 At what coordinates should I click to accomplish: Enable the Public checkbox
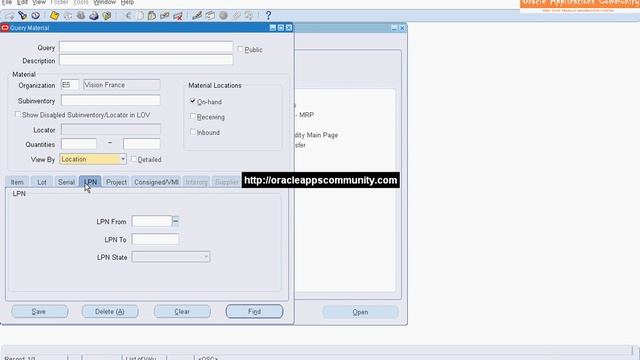(240, 49)
